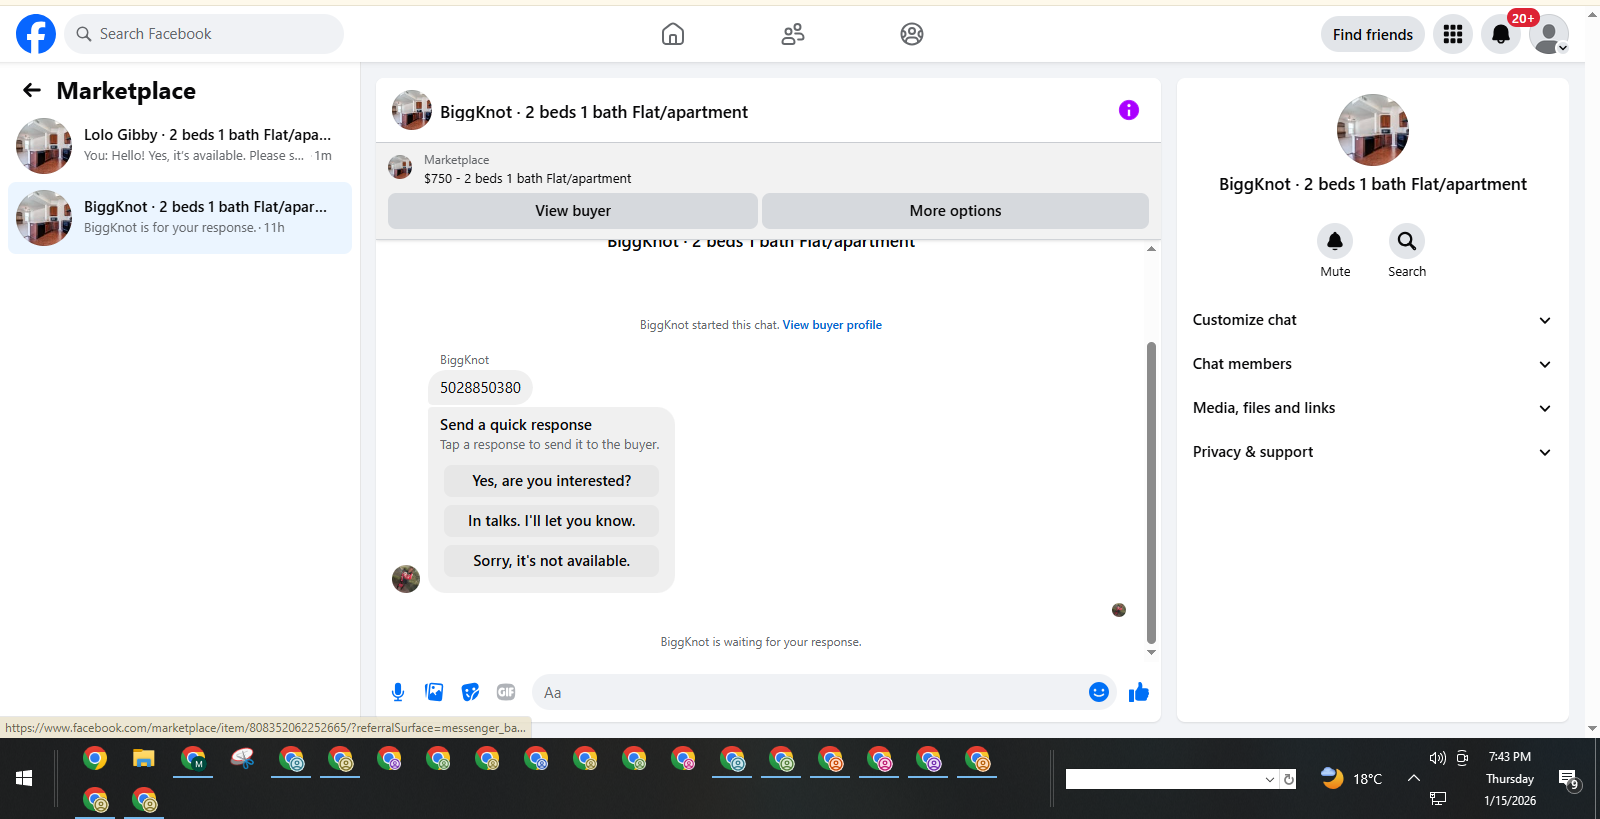Open the Friends icon in top navigation
This screenshot has height=819, width=1600.
793,34
